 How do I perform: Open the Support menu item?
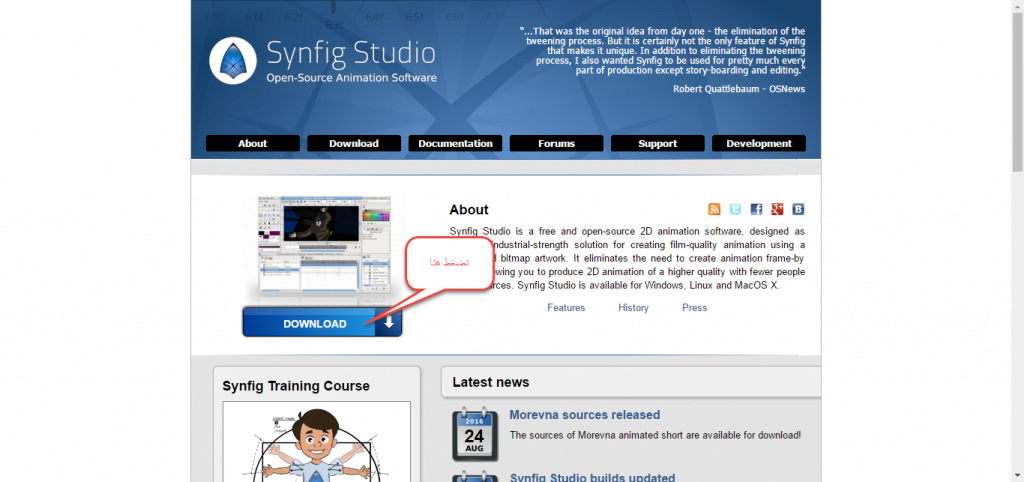point(658,144)
